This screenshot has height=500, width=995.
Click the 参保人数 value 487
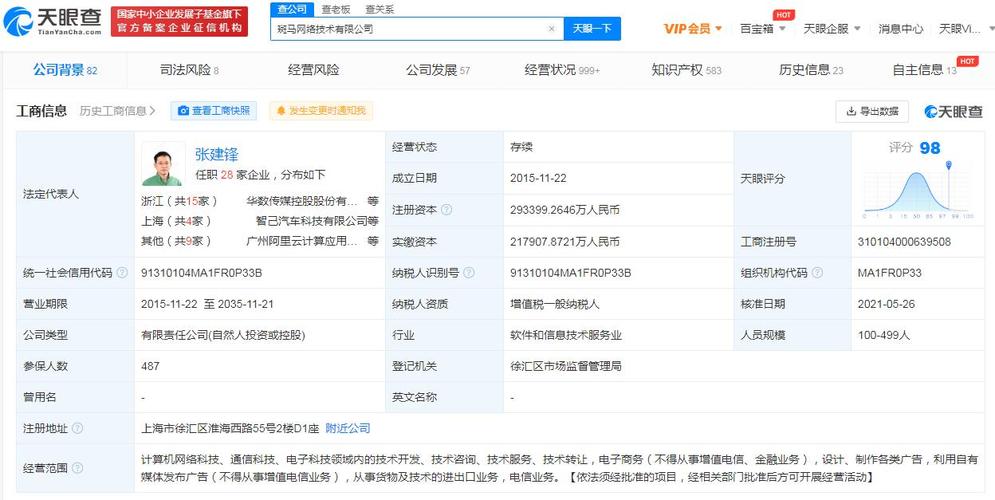coord(150,366)
